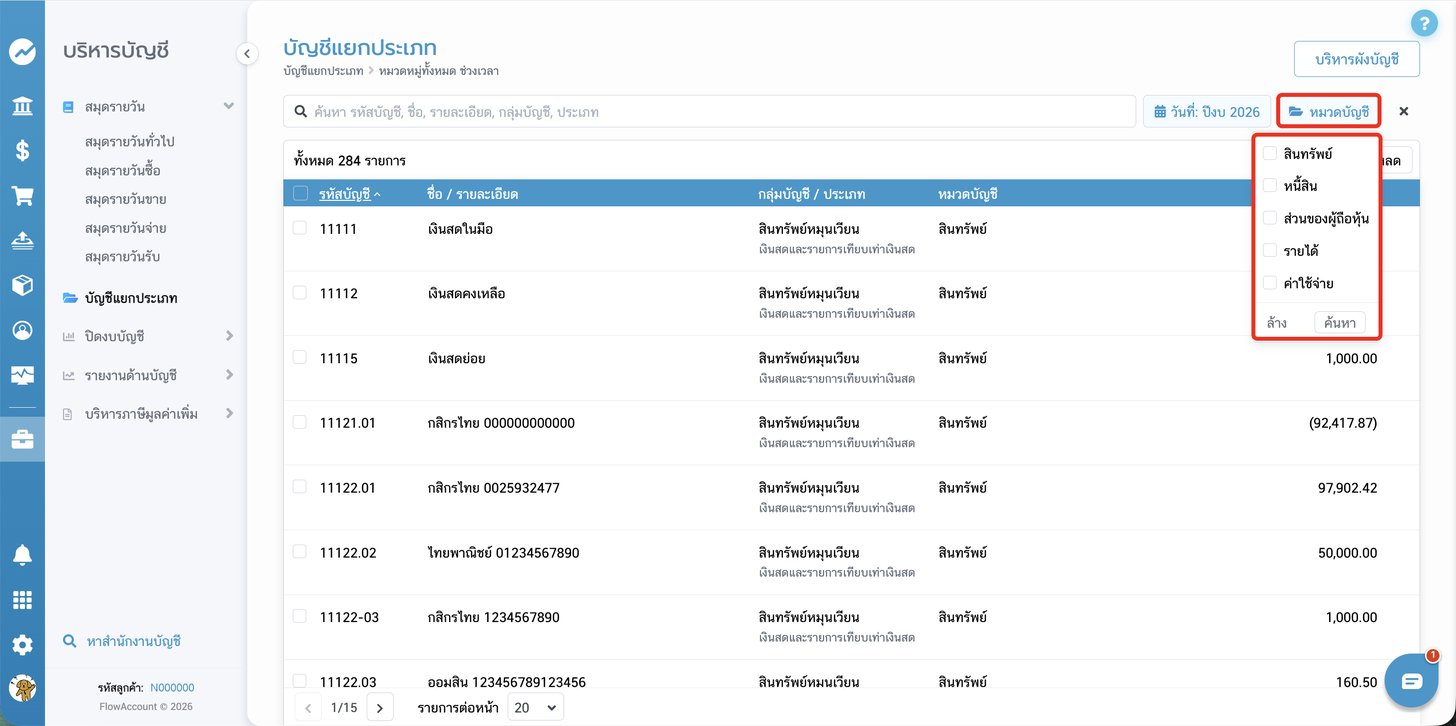This screenshot has width=1456, height=726.
Task: Open the chat support bubble
Action: click(1411, 681)
